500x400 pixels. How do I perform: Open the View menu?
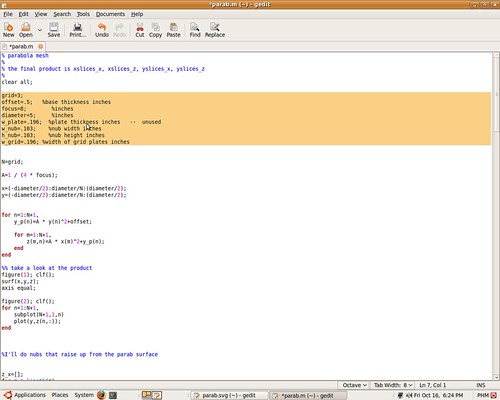tap(41, 14)
